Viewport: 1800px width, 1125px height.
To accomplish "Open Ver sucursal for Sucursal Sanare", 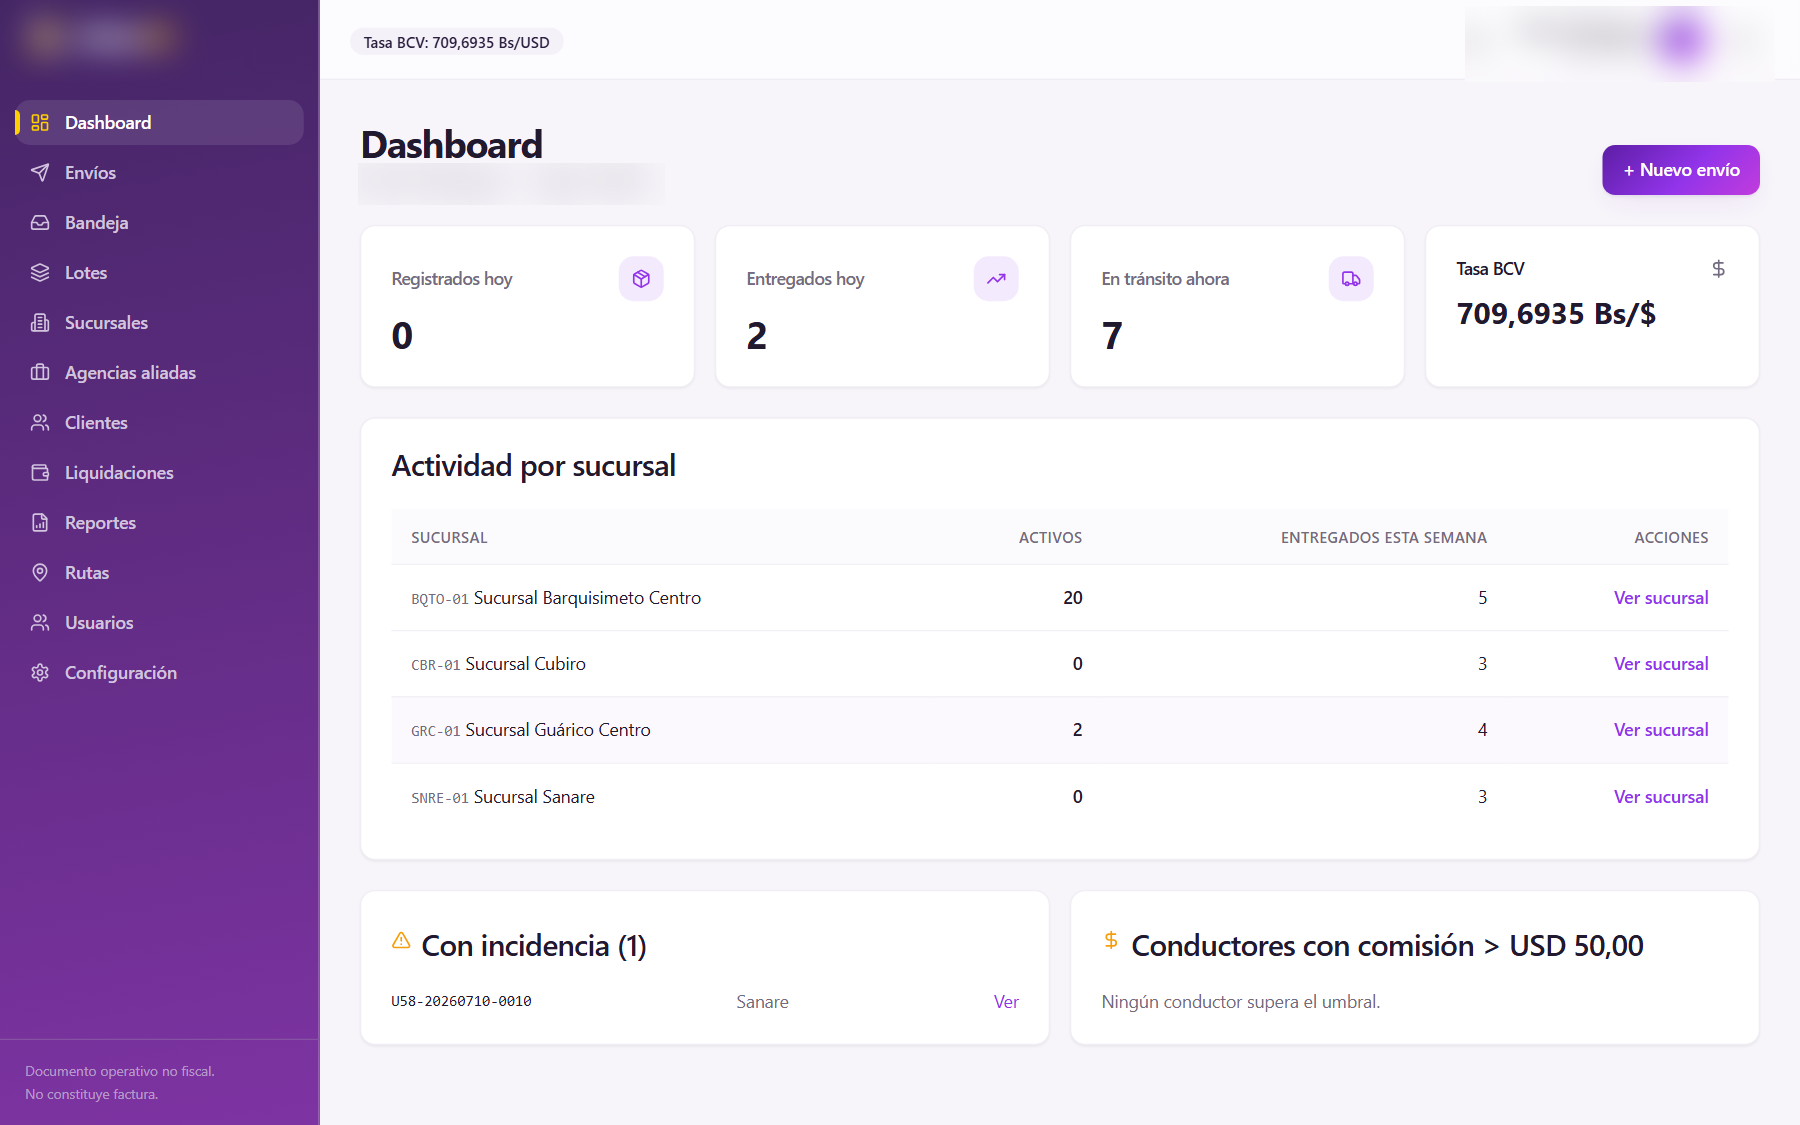I will (1661, 797).
